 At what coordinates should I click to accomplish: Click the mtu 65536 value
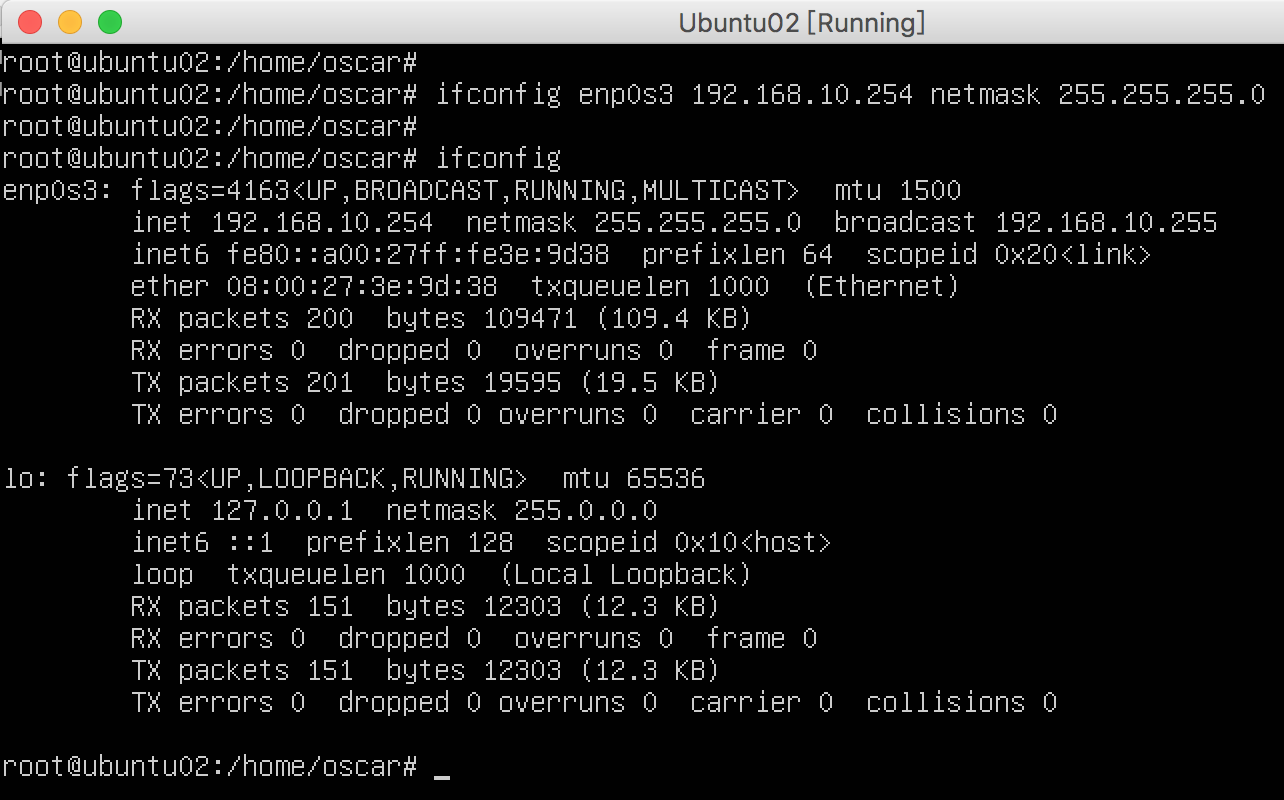tap(665, 479)
